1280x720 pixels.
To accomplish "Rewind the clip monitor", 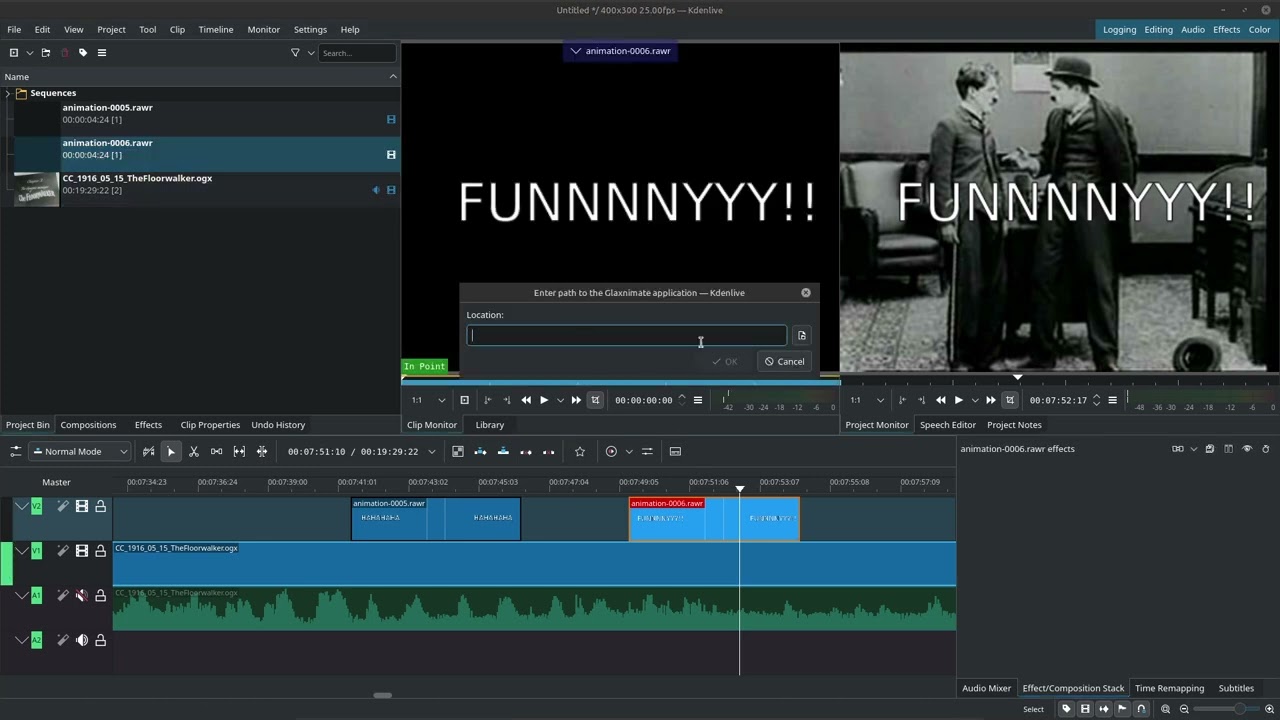I will pos(526,400).
